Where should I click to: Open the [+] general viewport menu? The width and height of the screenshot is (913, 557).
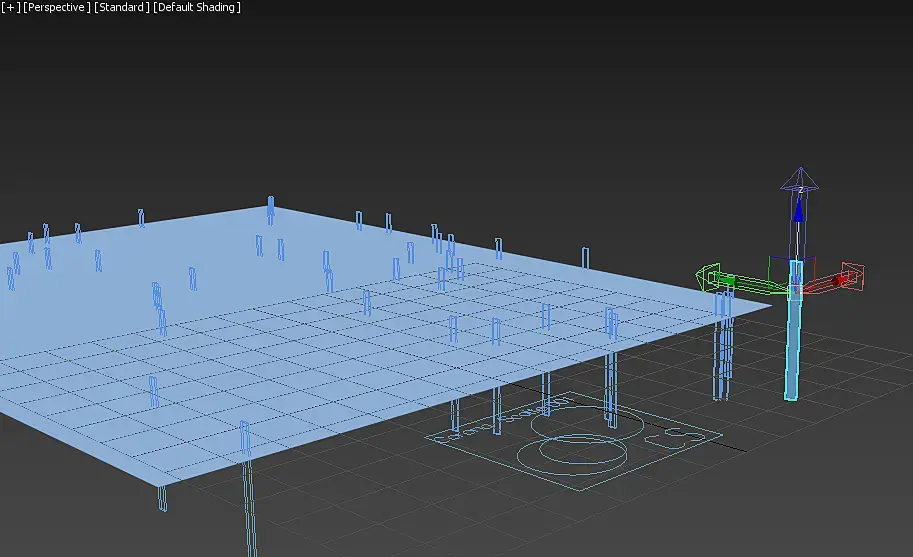10,8
